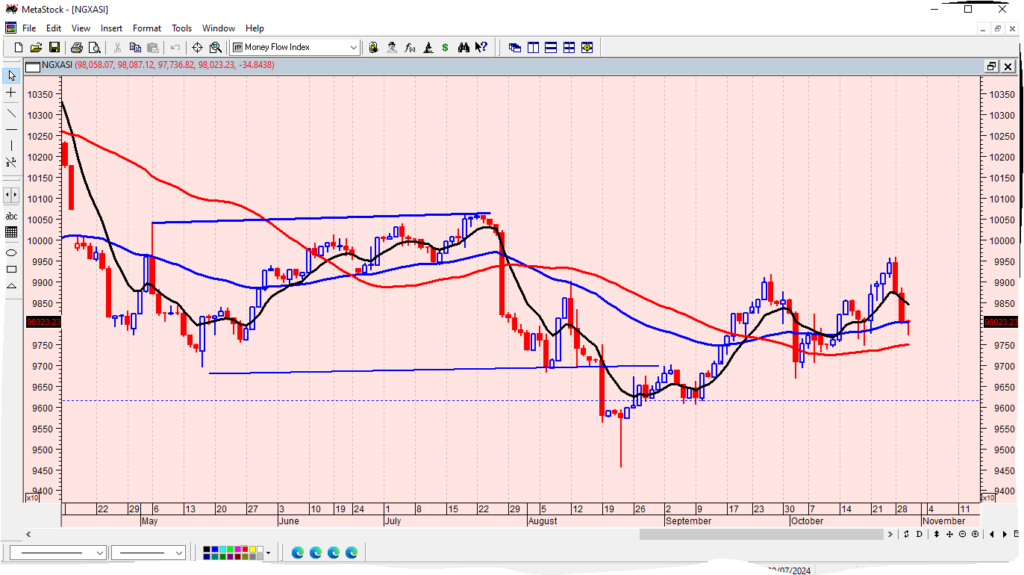Open a file with the folder icon
The width and height of the screenshot is (1024, 575).
[36, 47]
